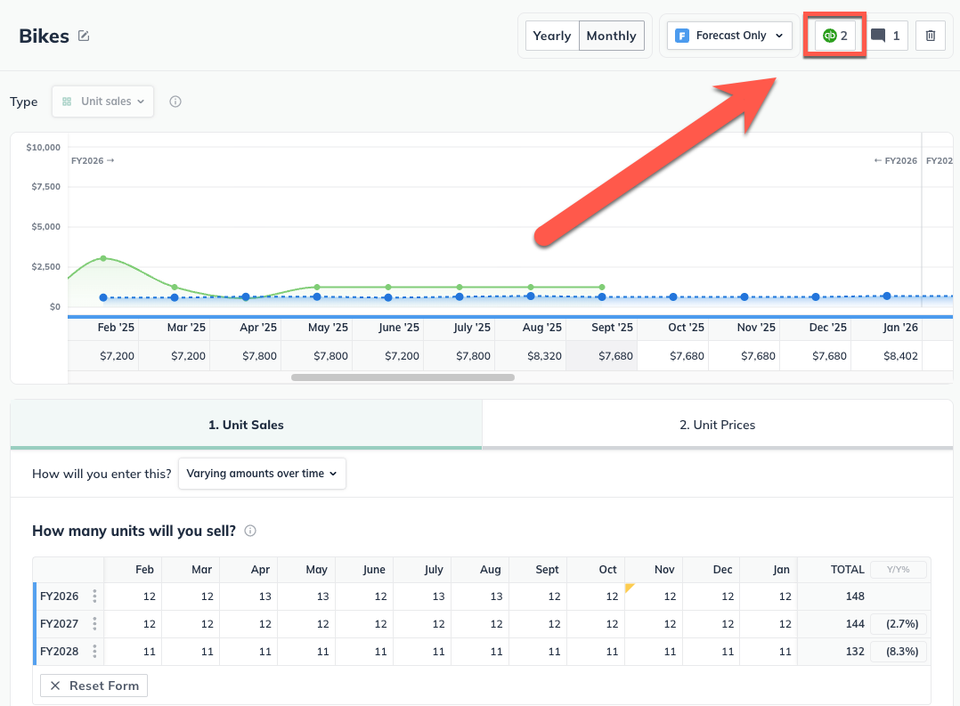This screenshot has width=960, height=706.
Task: Open the comments icon showing 1
Action: click(x=885, y=36)
